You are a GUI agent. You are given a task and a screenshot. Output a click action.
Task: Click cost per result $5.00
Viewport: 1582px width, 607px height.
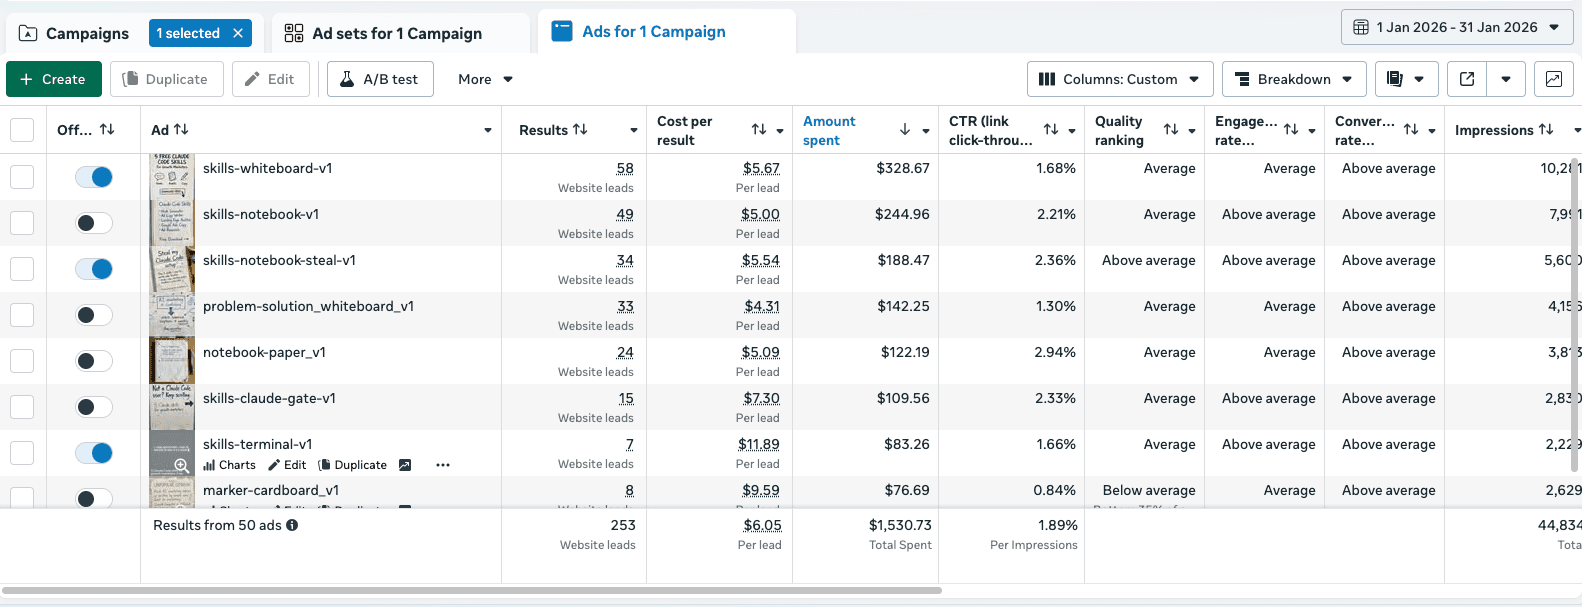[x=760, y=214]
